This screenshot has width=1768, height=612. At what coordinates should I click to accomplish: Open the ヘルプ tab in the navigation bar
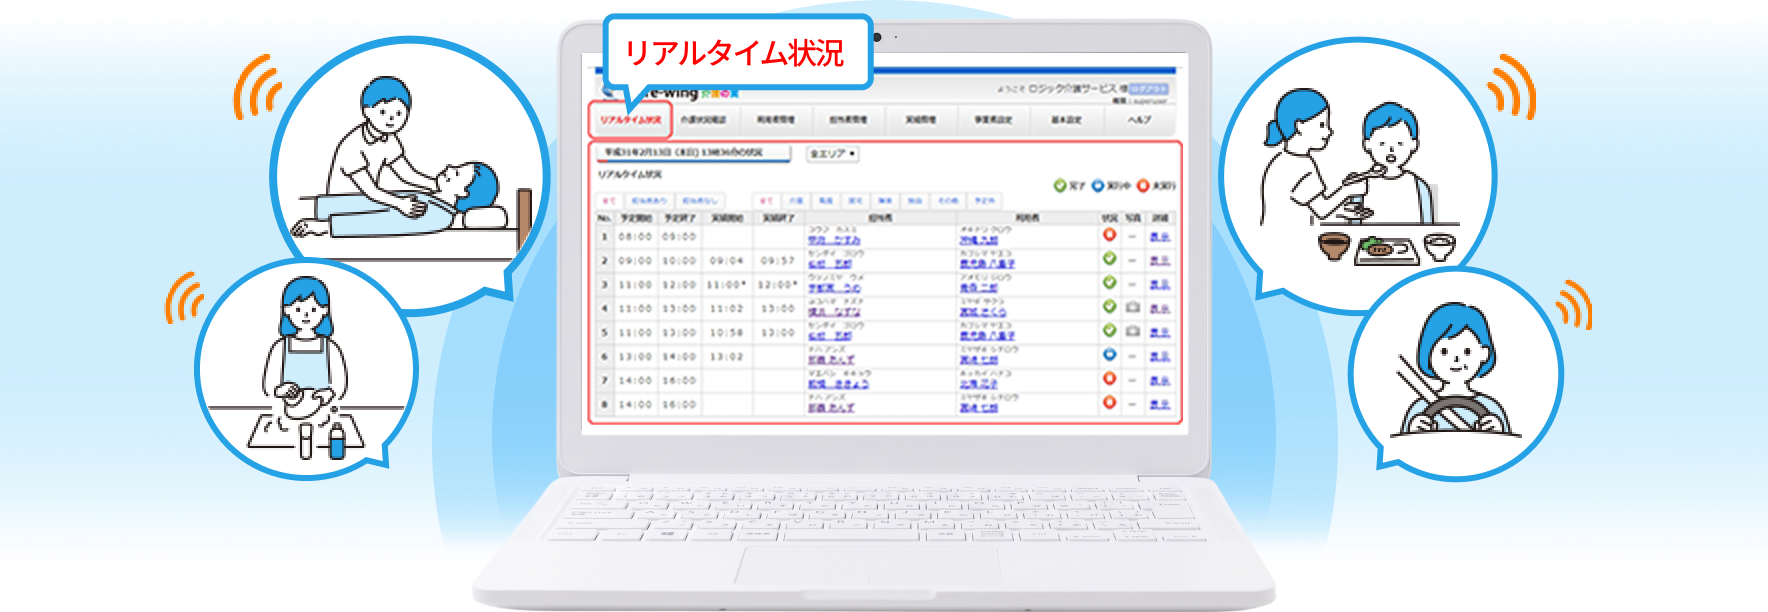1139,120
